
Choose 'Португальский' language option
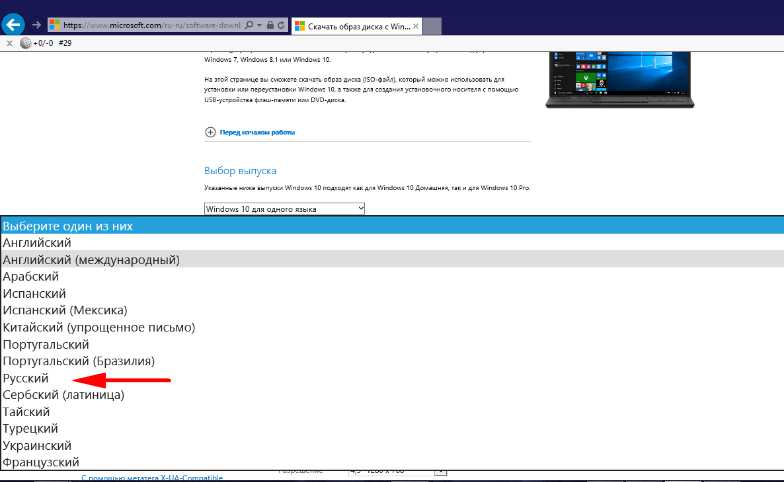(392, 344)
